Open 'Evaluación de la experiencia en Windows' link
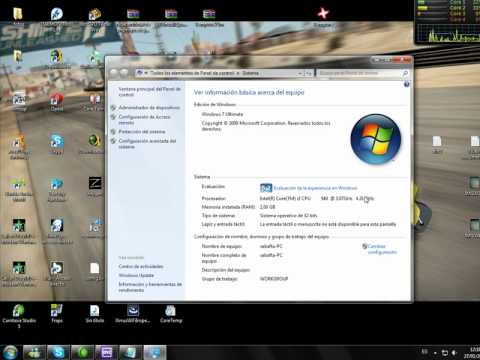 pos(315,188)
